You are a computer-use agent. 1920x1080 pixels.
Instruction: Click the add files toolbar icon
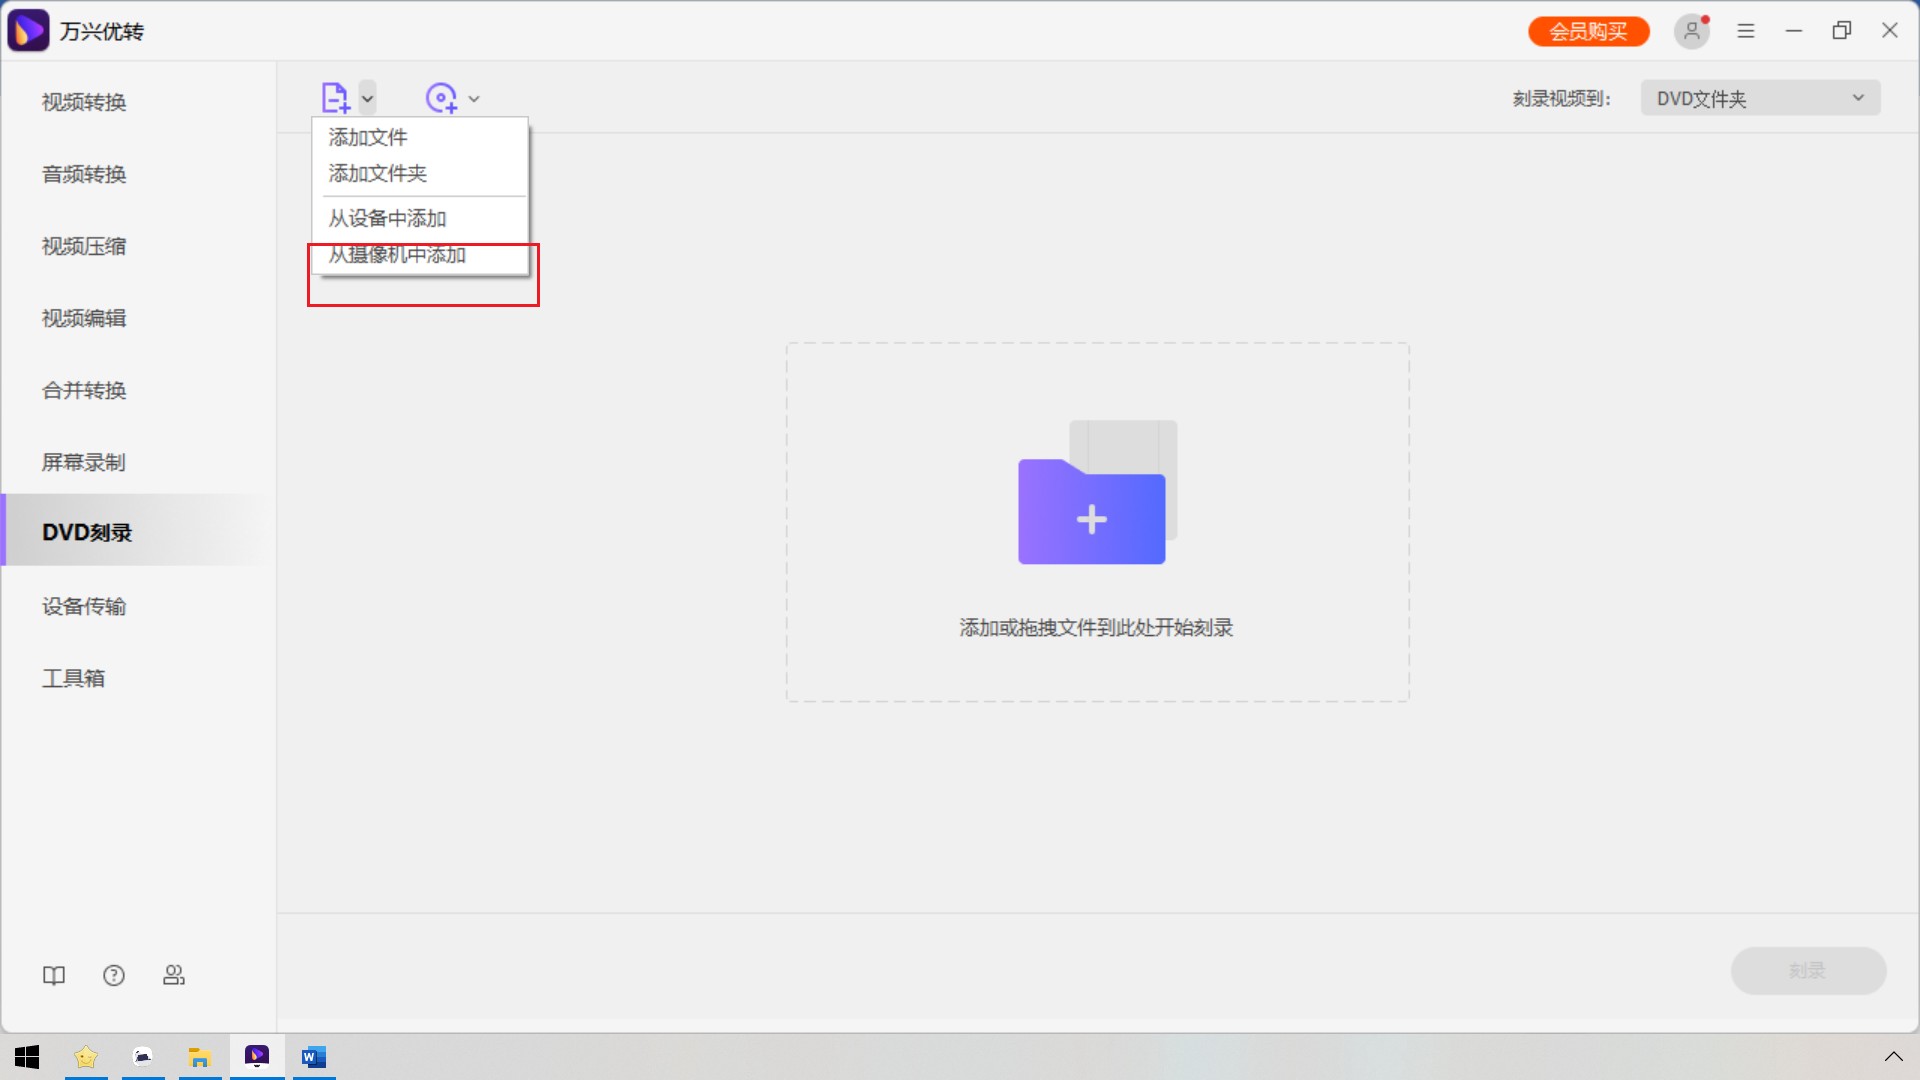pyautogui.click(x=336, y=97)
